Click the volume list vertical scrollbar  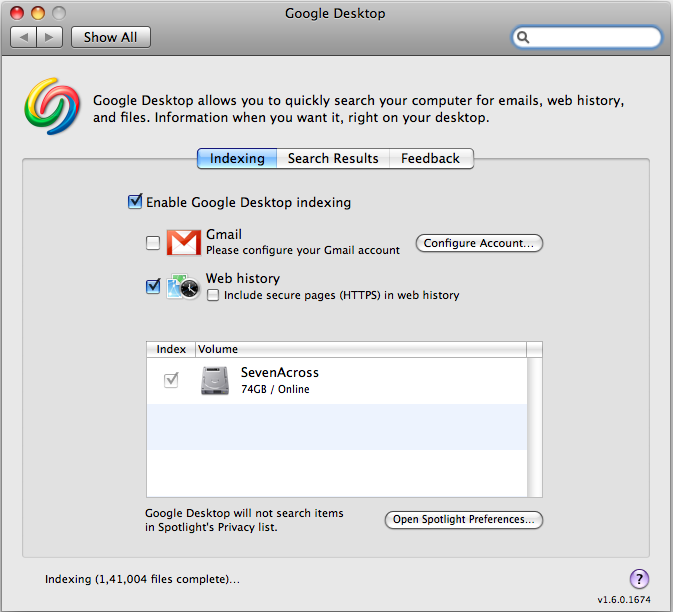point(535,427)
